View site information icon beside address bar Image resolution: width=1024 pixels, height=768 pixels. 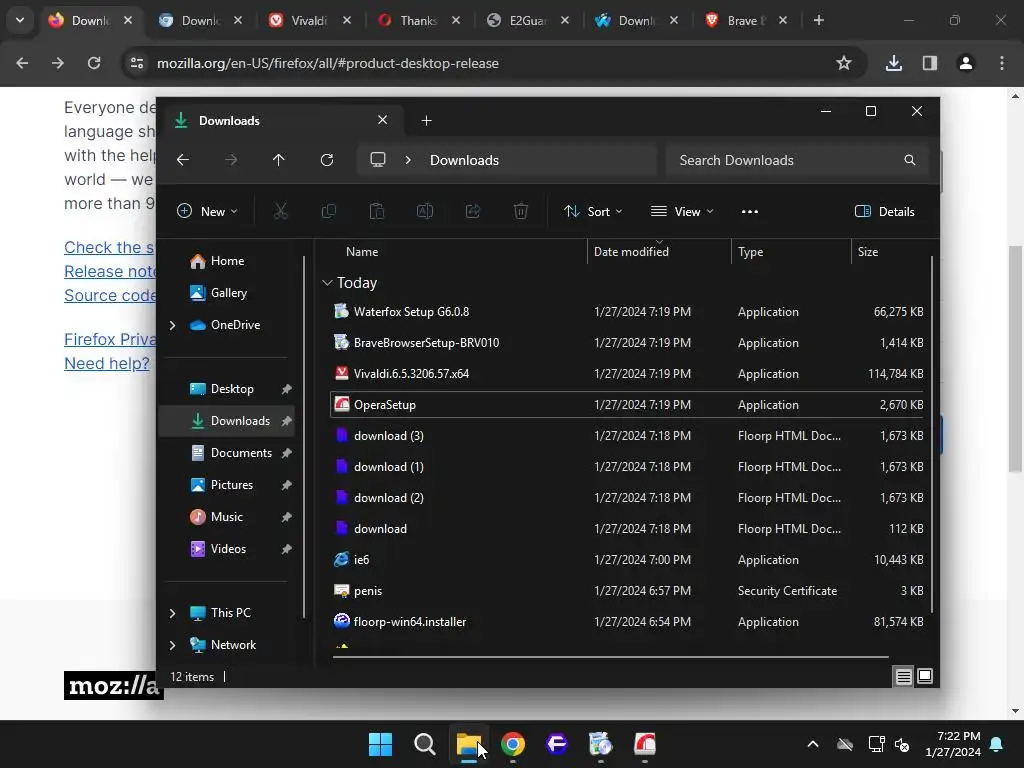pos(137,63)
